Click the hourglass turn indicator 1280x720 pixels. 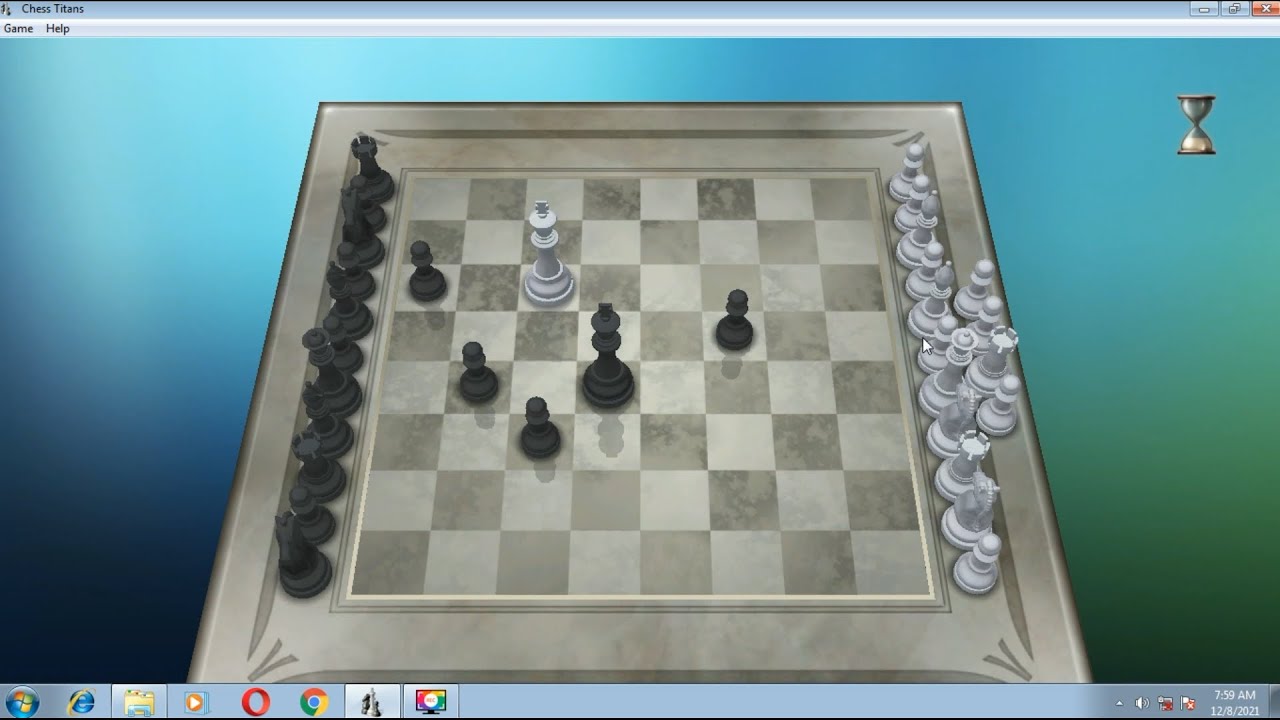(x=1195, y=125)
